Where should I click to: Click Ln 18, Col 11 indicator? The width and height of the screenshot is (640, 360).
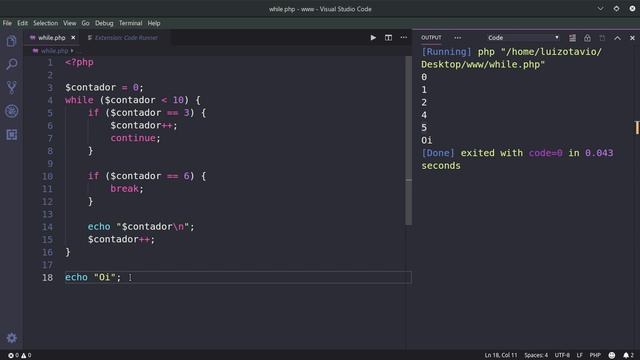(501, 355)
